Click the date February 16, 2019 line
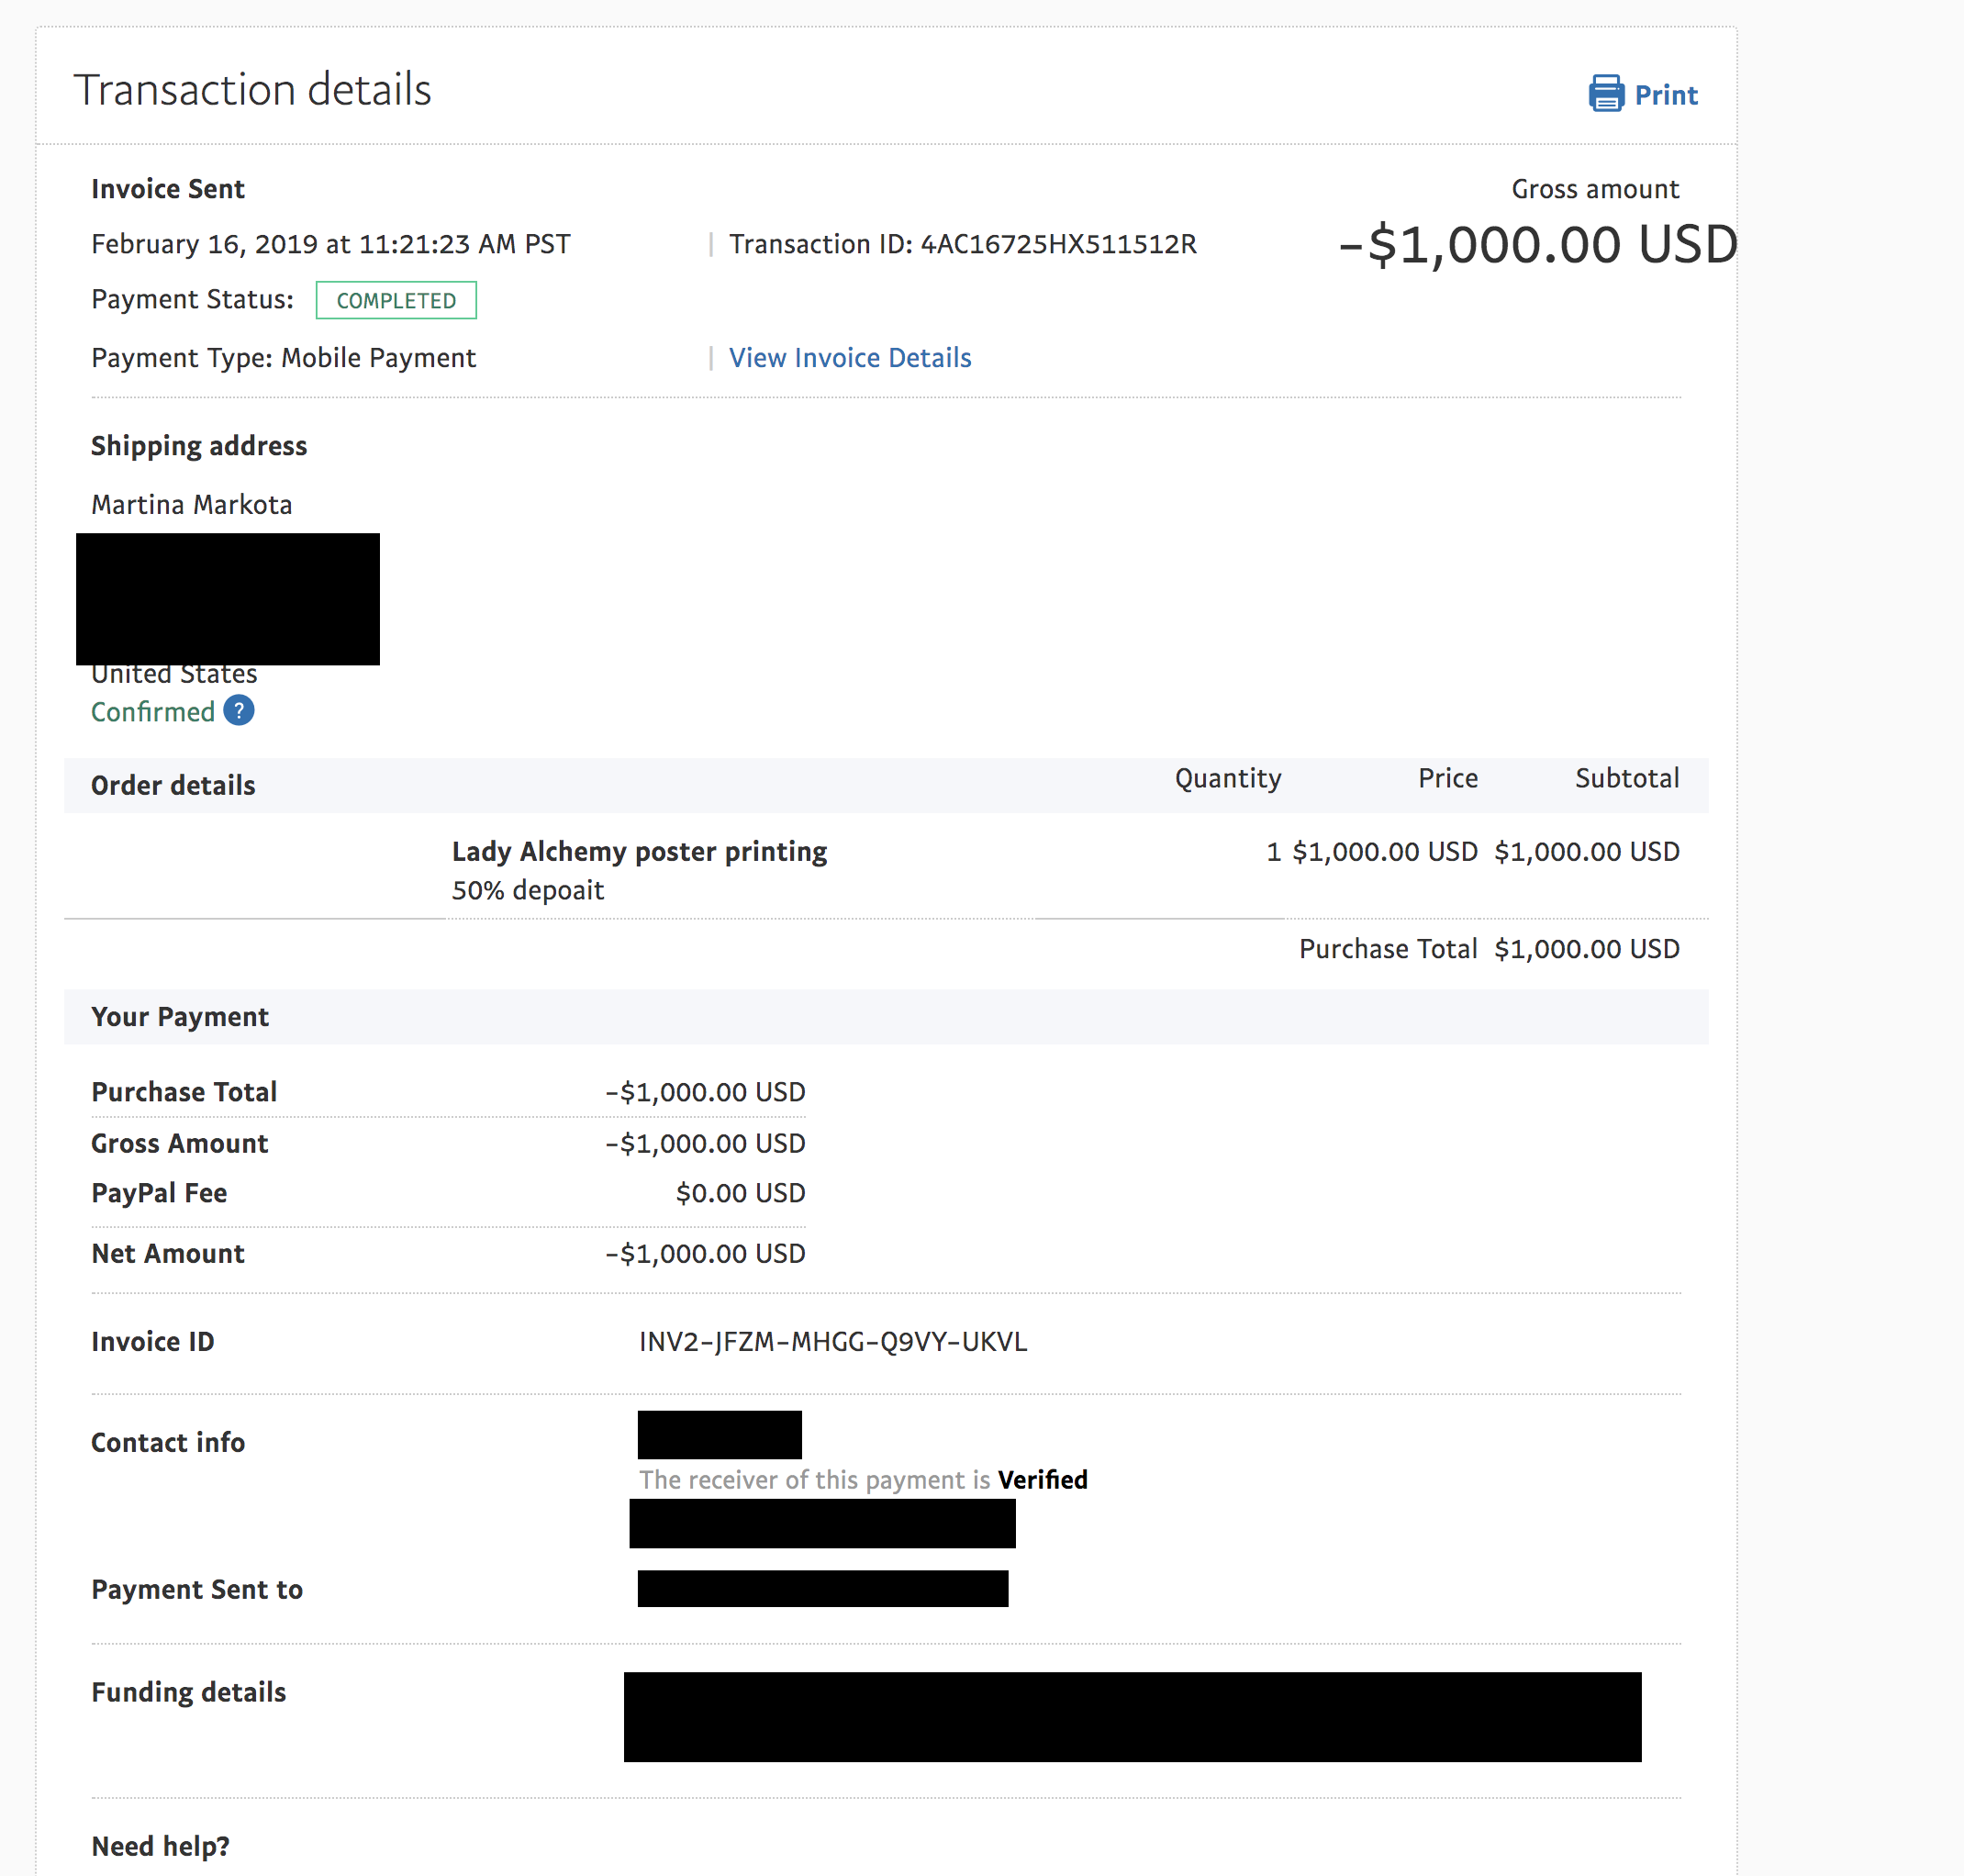Viewport: 1964px width, 1876px height. pyautogui.click(x=331, y=244)
